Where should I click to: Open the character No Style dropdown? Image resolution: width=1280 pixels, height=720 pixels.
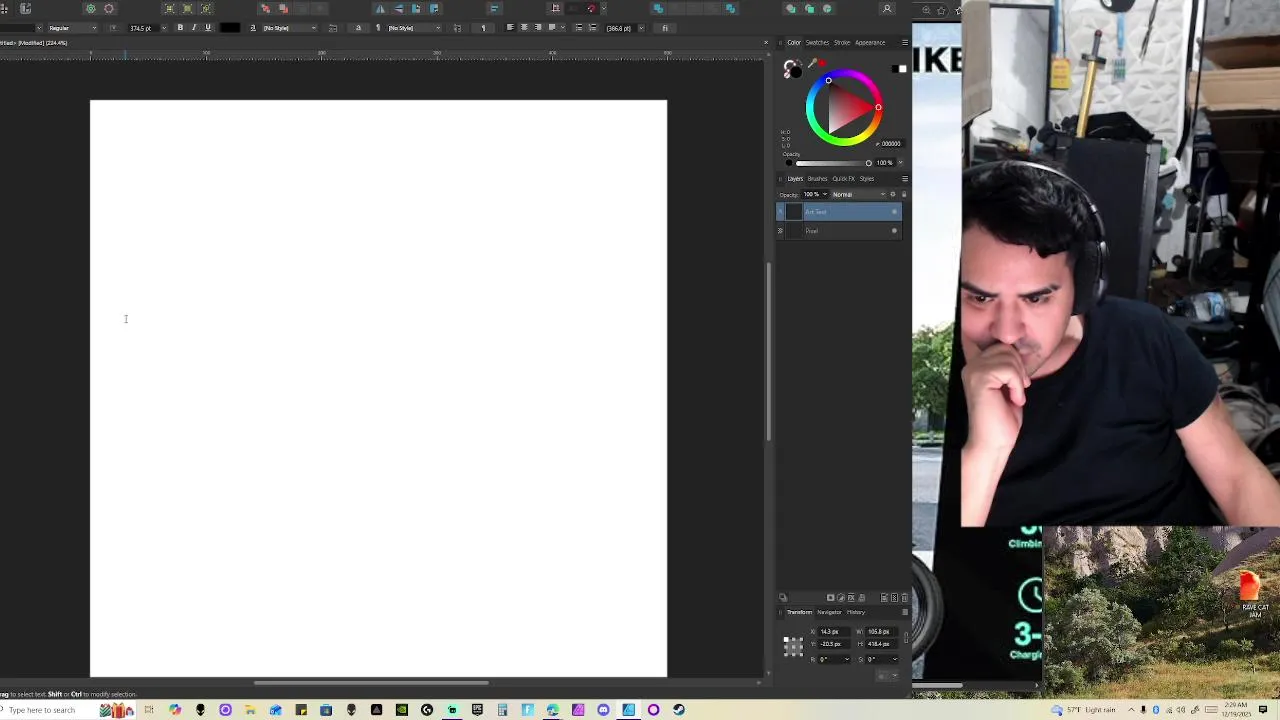click(289, 28)
